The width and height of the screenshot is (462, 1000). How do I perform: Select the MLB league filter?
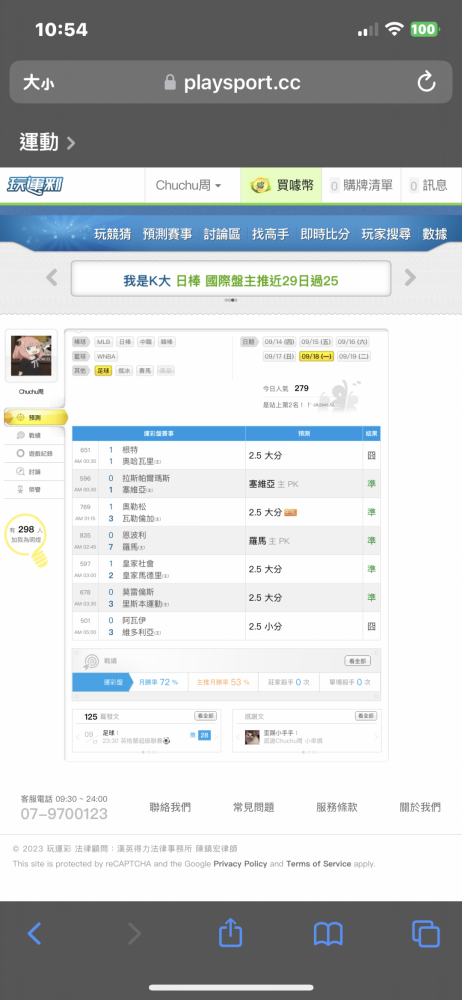pyautogui.click(x=103, y=342)
